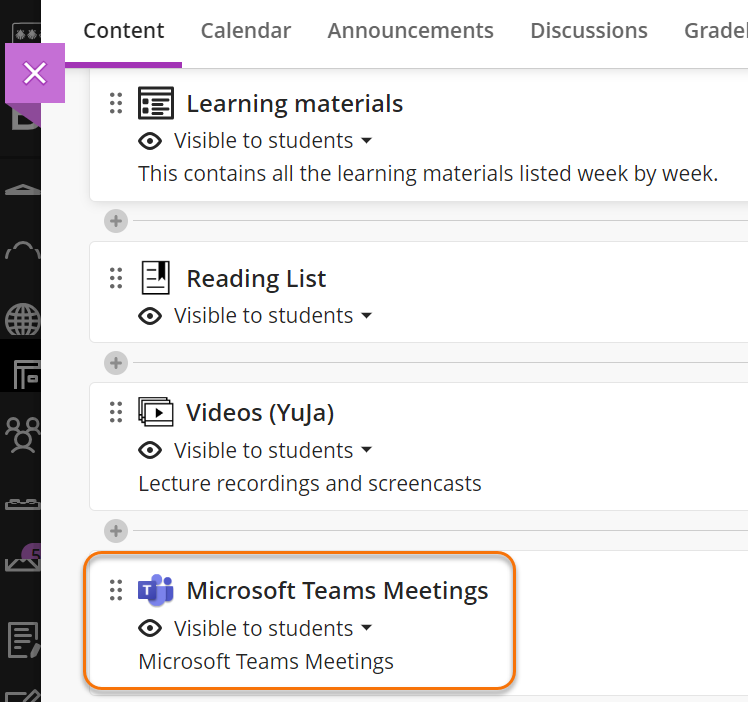Add content with plus button below Learning materials
Screen dimensions: 748x702
117,221
